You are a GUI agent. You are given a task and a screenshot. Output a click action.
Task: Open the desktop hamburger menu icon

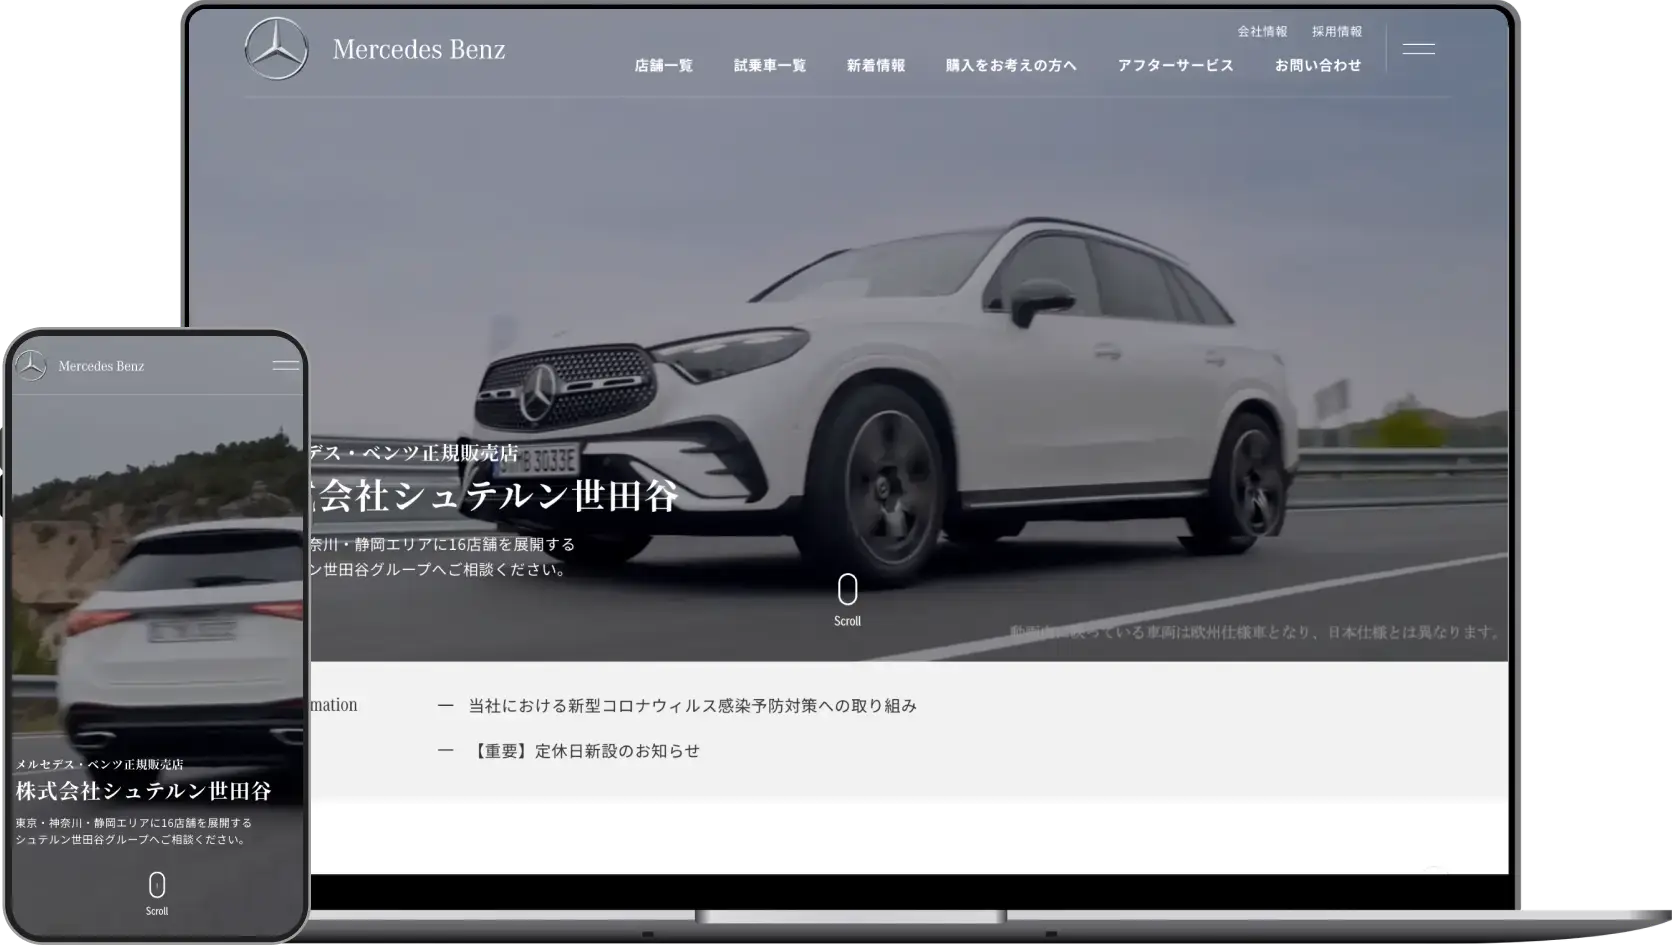point(1418,49)
